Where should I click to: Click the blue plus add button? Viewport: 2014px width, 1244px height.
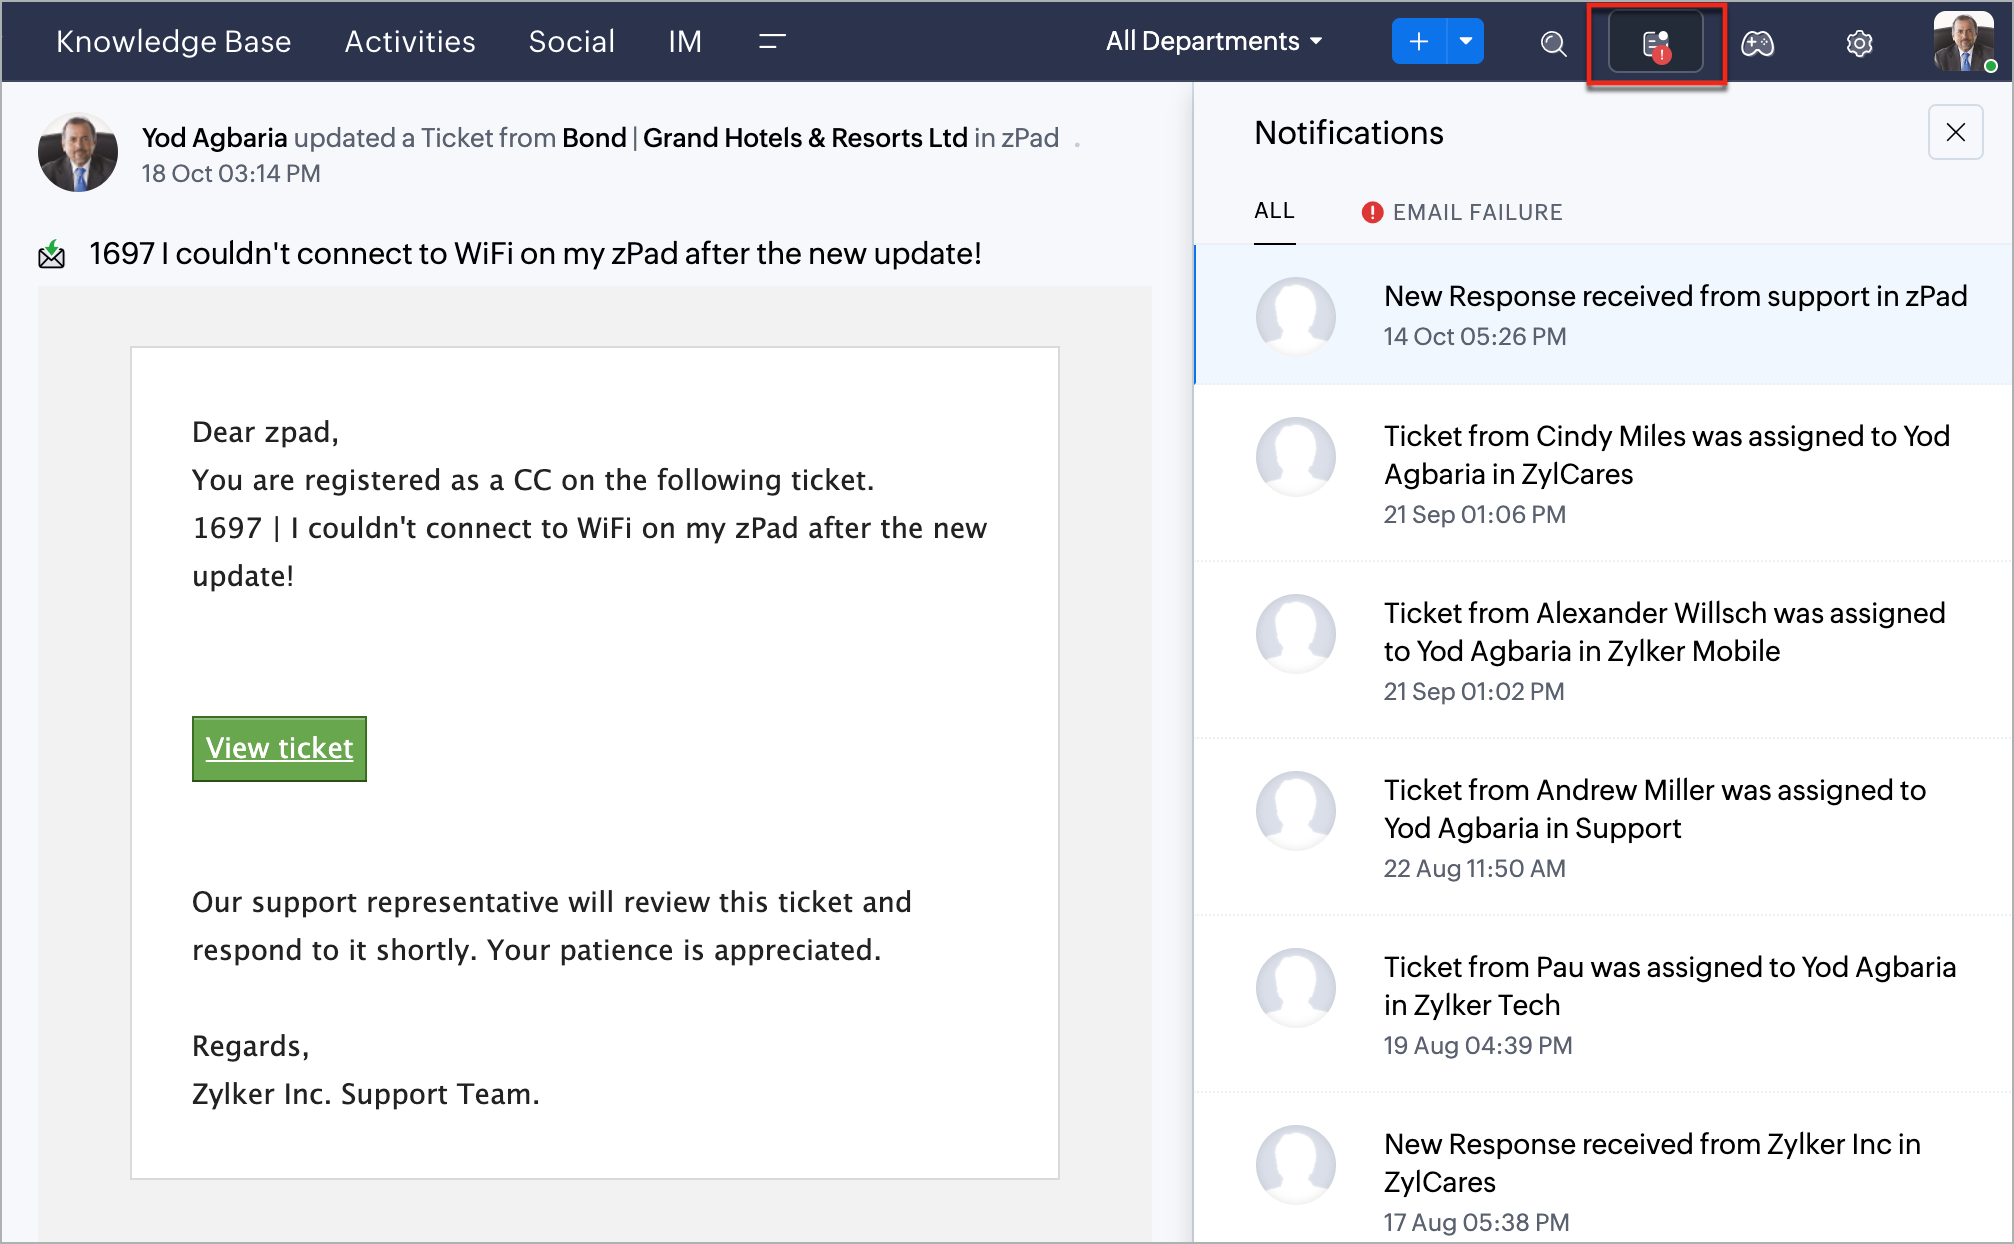(x=1418, y=42)
